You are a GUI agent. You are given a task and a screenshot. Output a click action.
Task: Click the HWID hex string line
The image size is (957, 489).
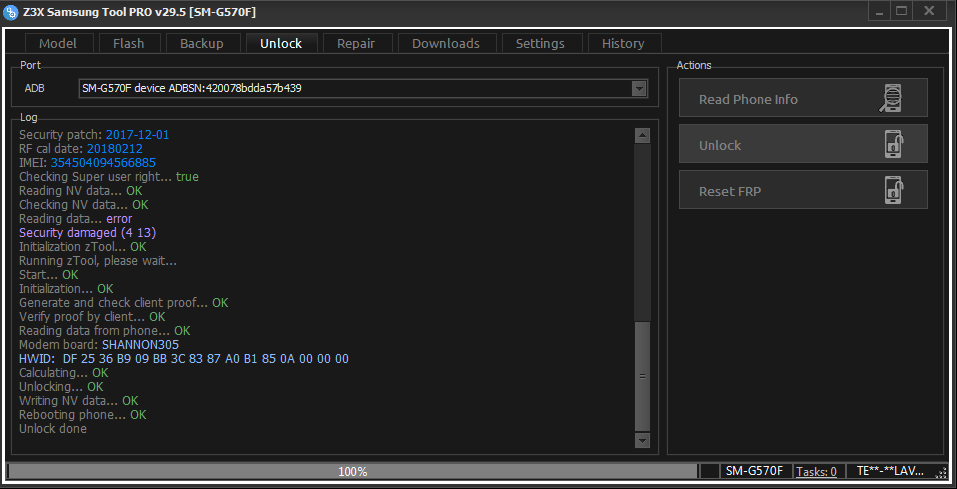point(184,359)
